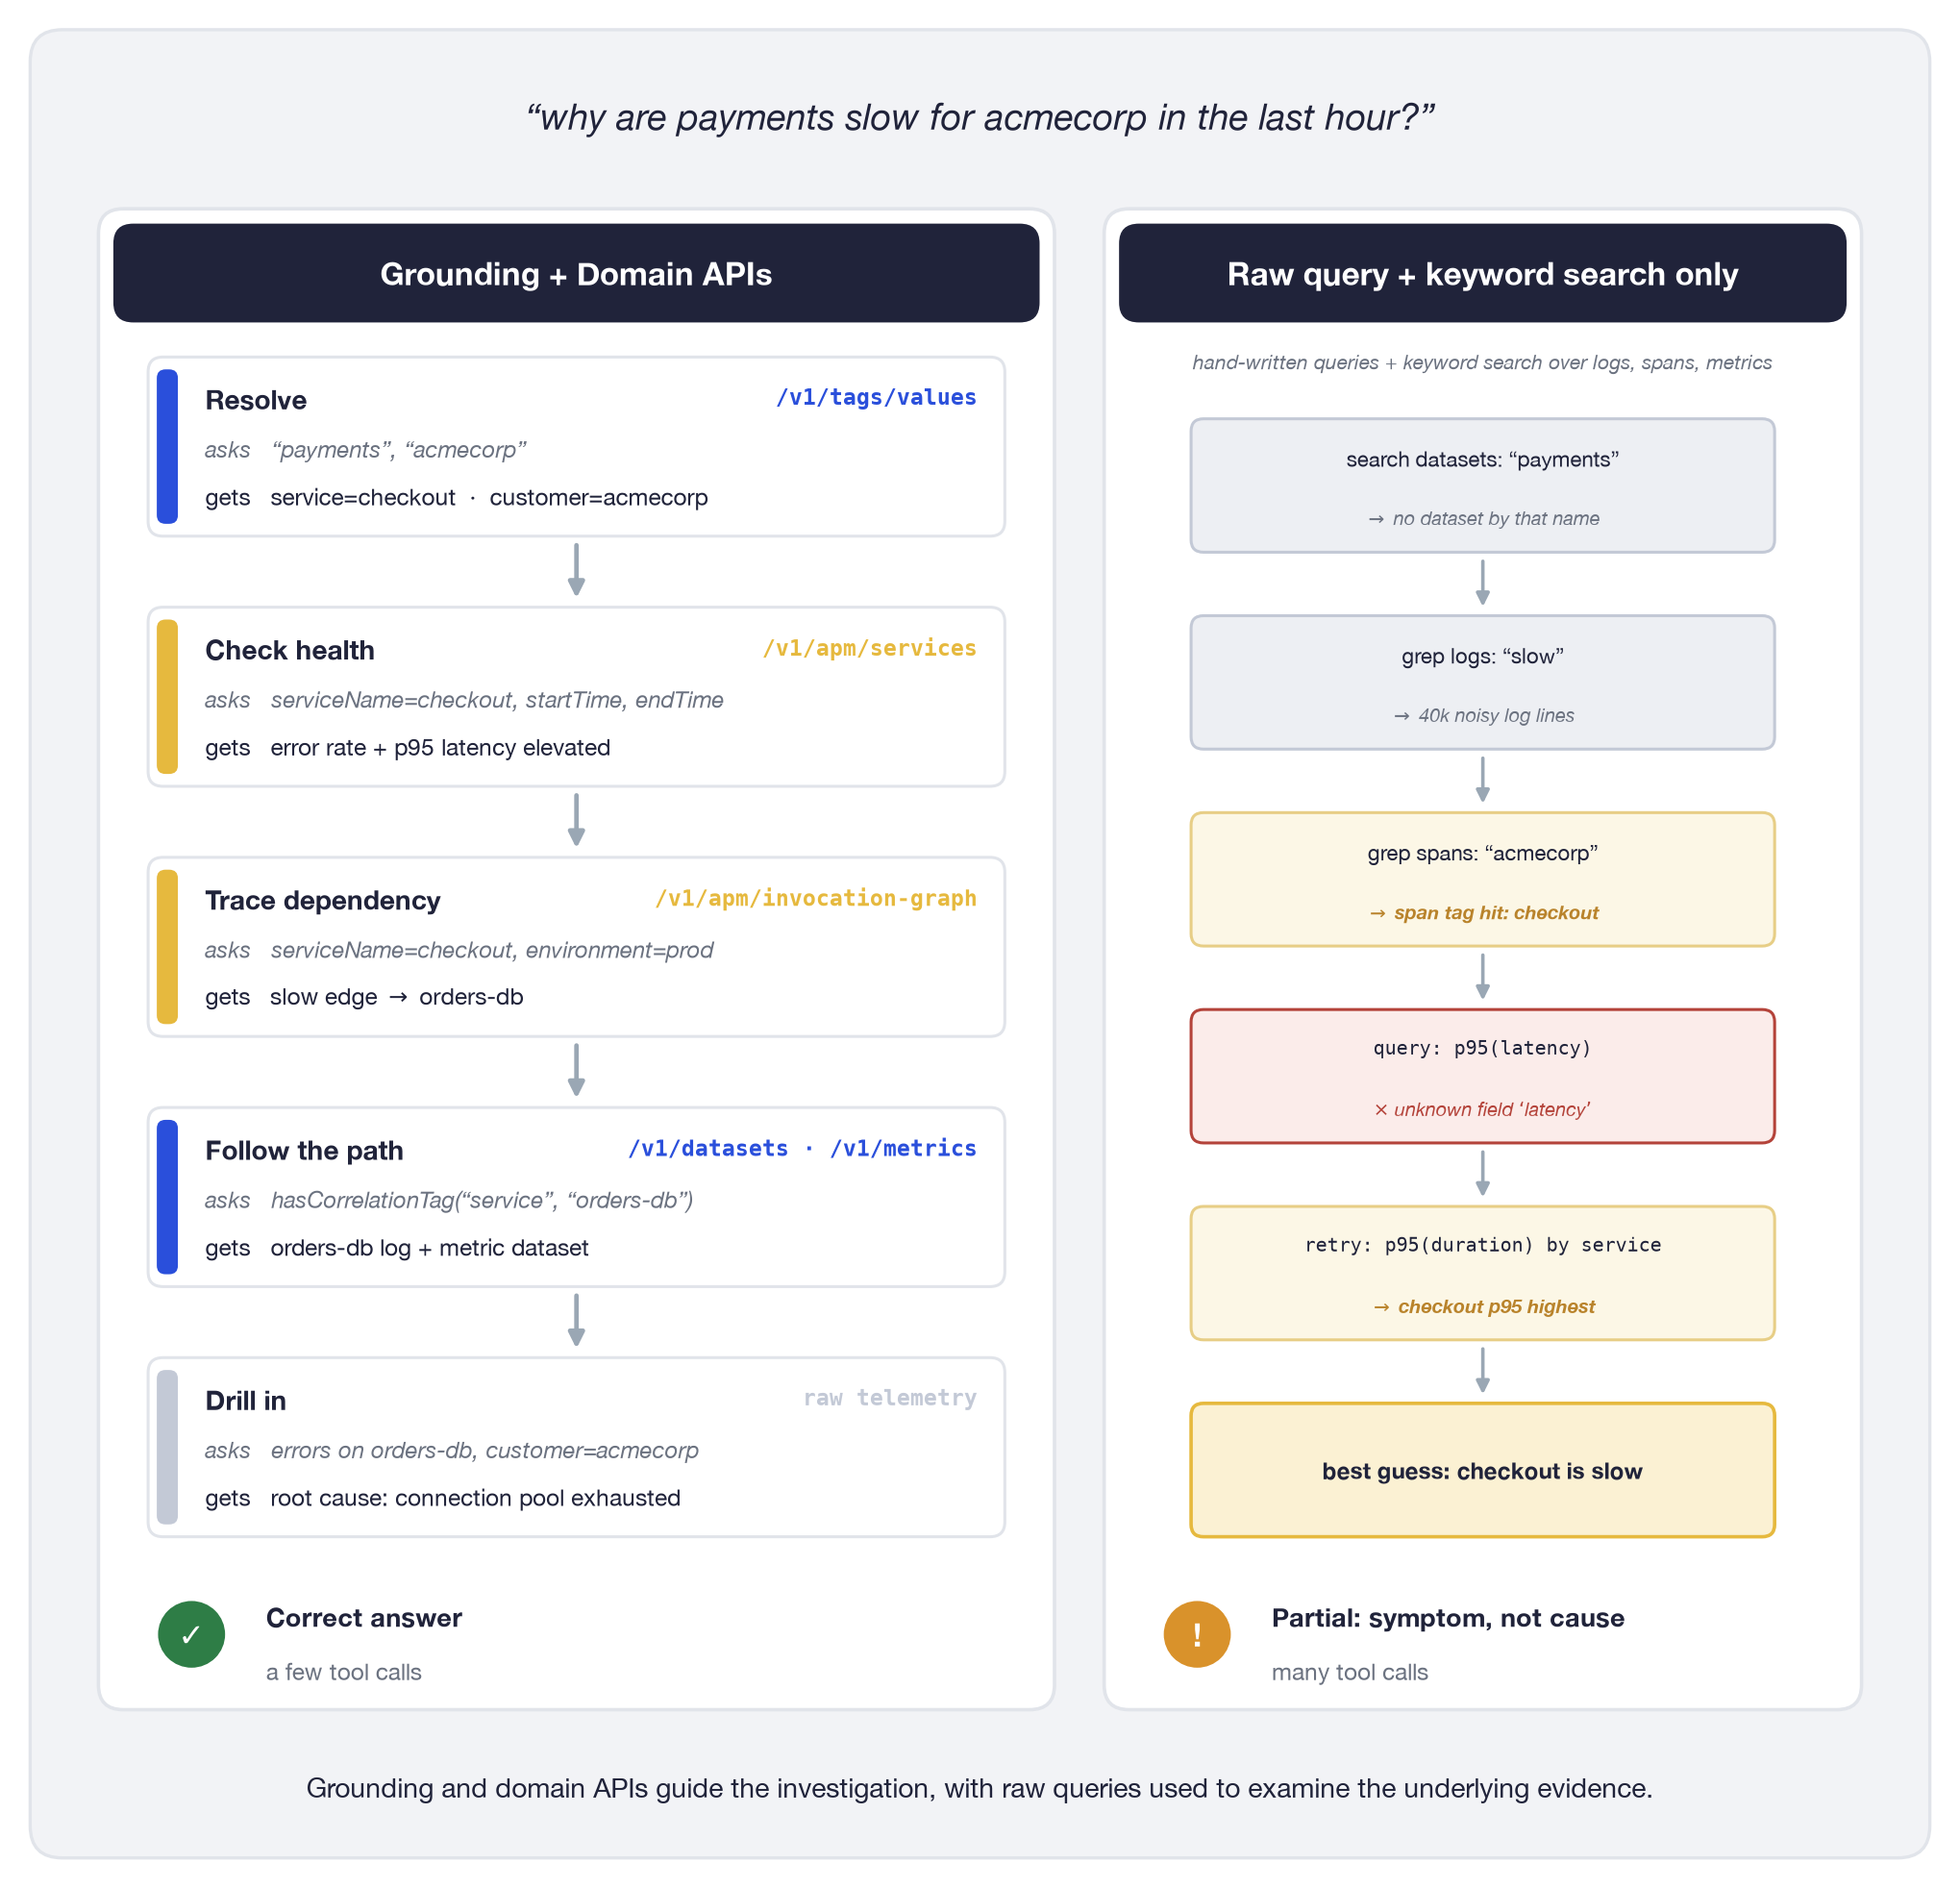Screen dimensions: 1960x1888
Task: Click the red 'query: p95(latency)' error box
Action: [x=1483, y=1076]
